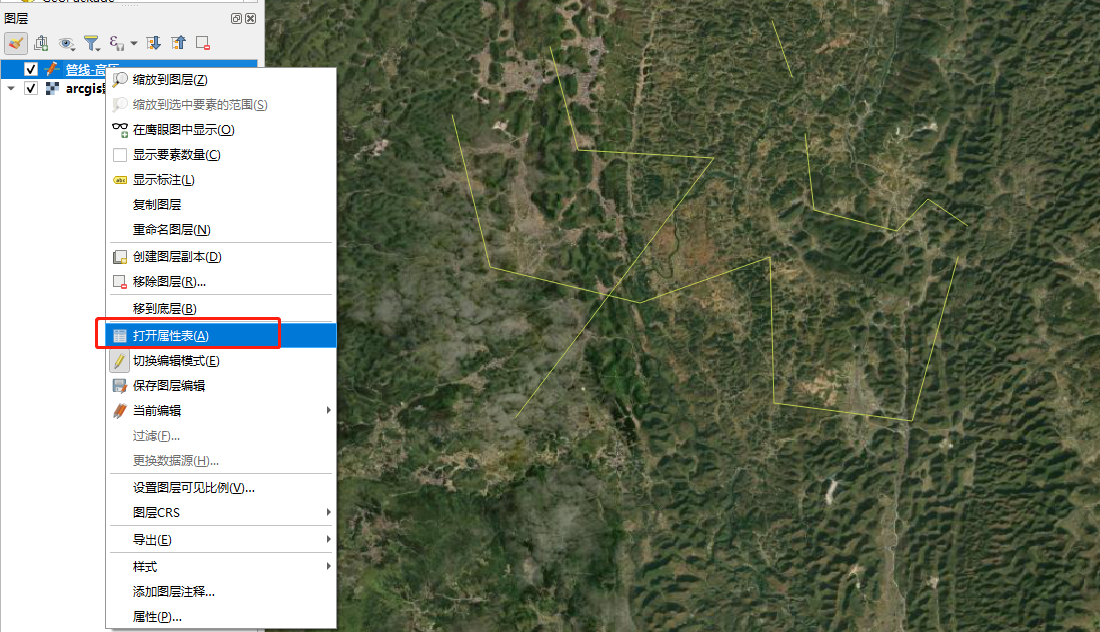Screen dimensions: 1100x632
Task: Toggle 切换编辑模式(E) menu entry
Action: (221, 361)
